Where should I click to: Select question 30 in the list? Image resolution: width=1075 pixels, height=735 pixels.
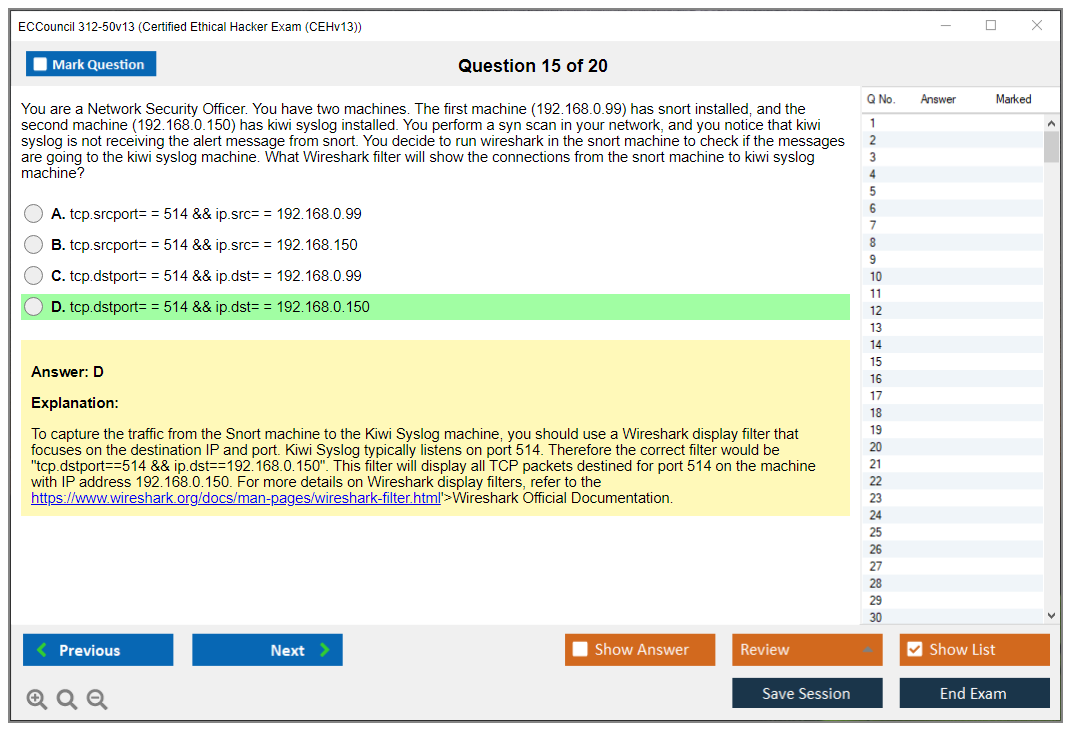953,617
